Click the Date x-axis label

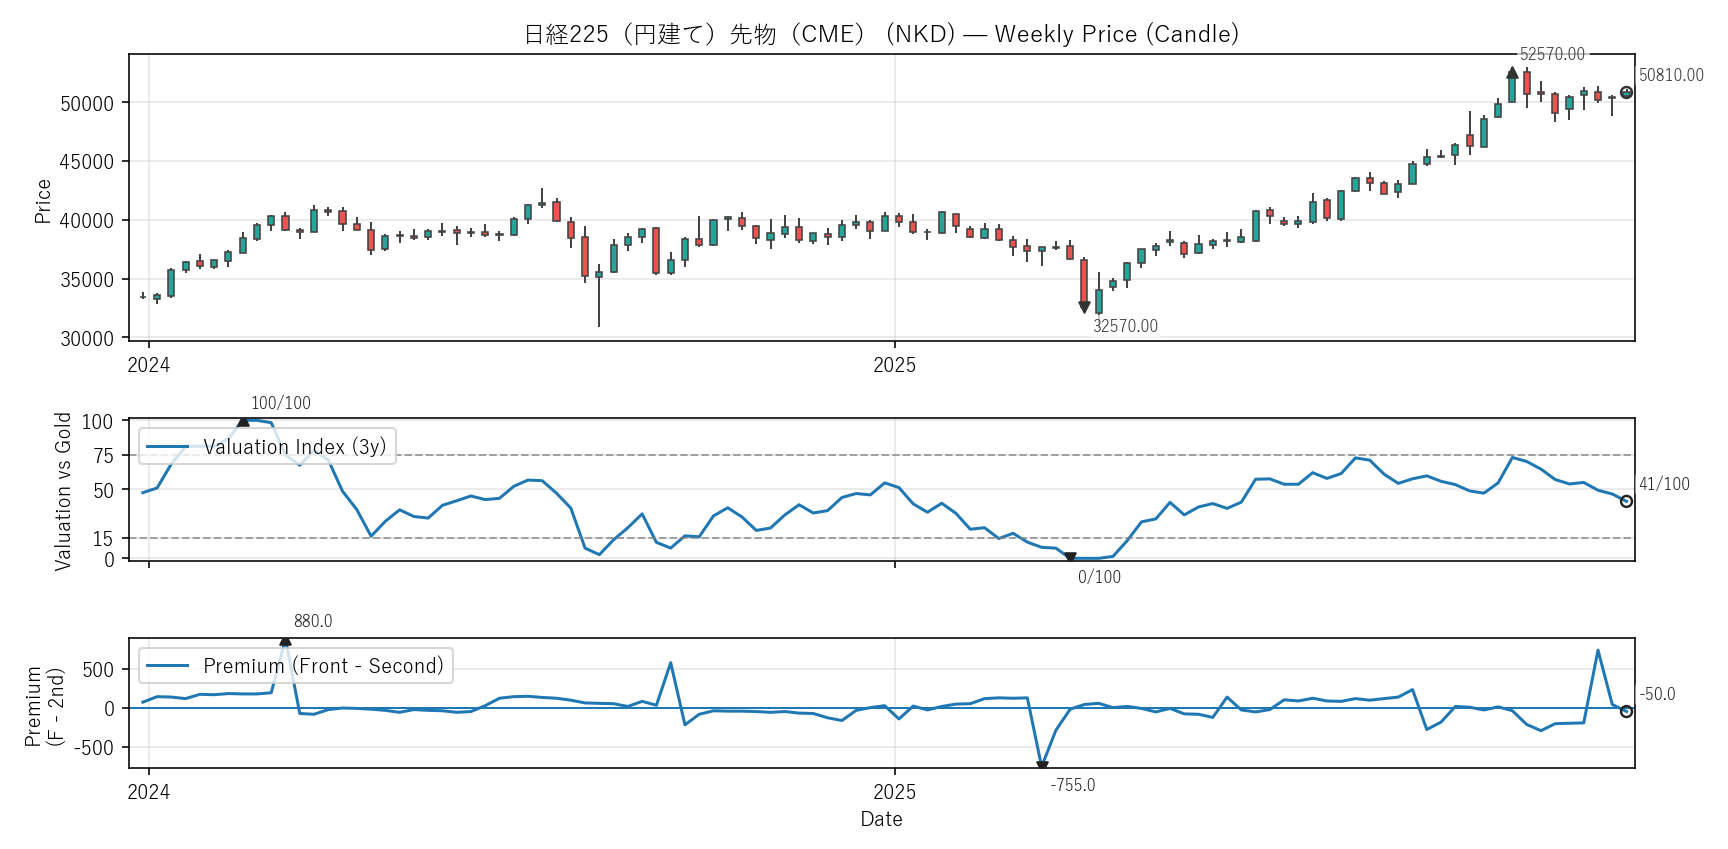[881, 819]
